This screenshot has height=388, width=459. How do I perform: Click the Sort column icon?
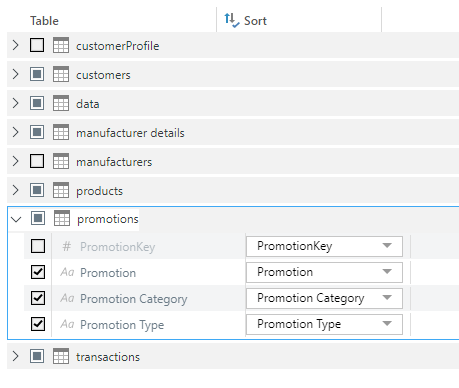pos(232,20)
